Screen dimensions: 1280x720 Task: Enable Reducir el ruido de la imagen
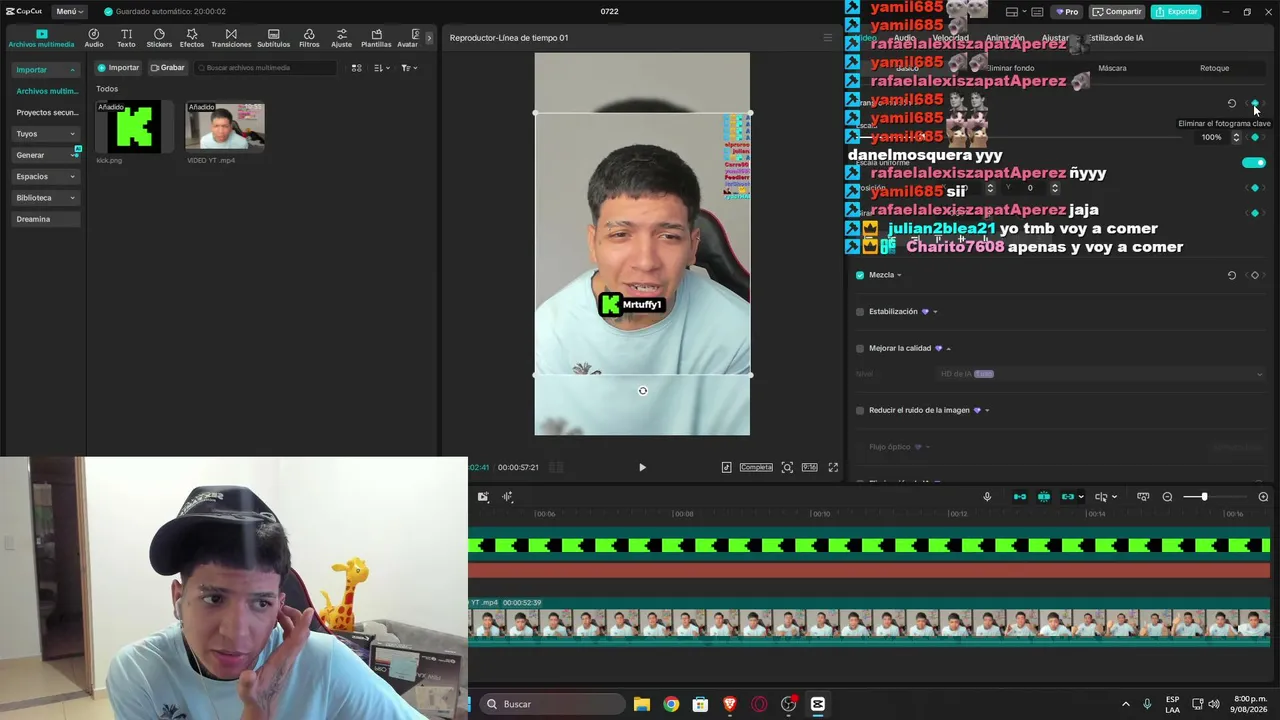tap(860, 411)
